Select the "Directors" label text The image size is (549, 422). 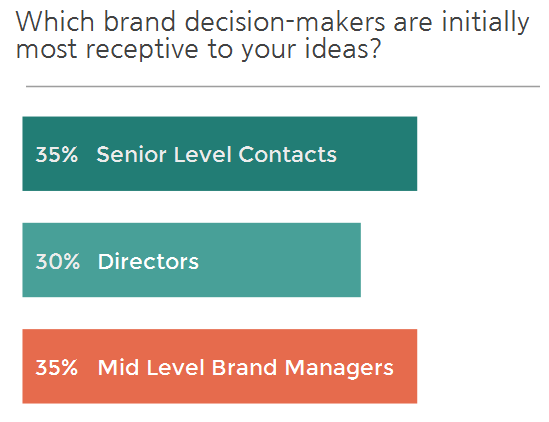pyautogui.click(x=148, y=261)
